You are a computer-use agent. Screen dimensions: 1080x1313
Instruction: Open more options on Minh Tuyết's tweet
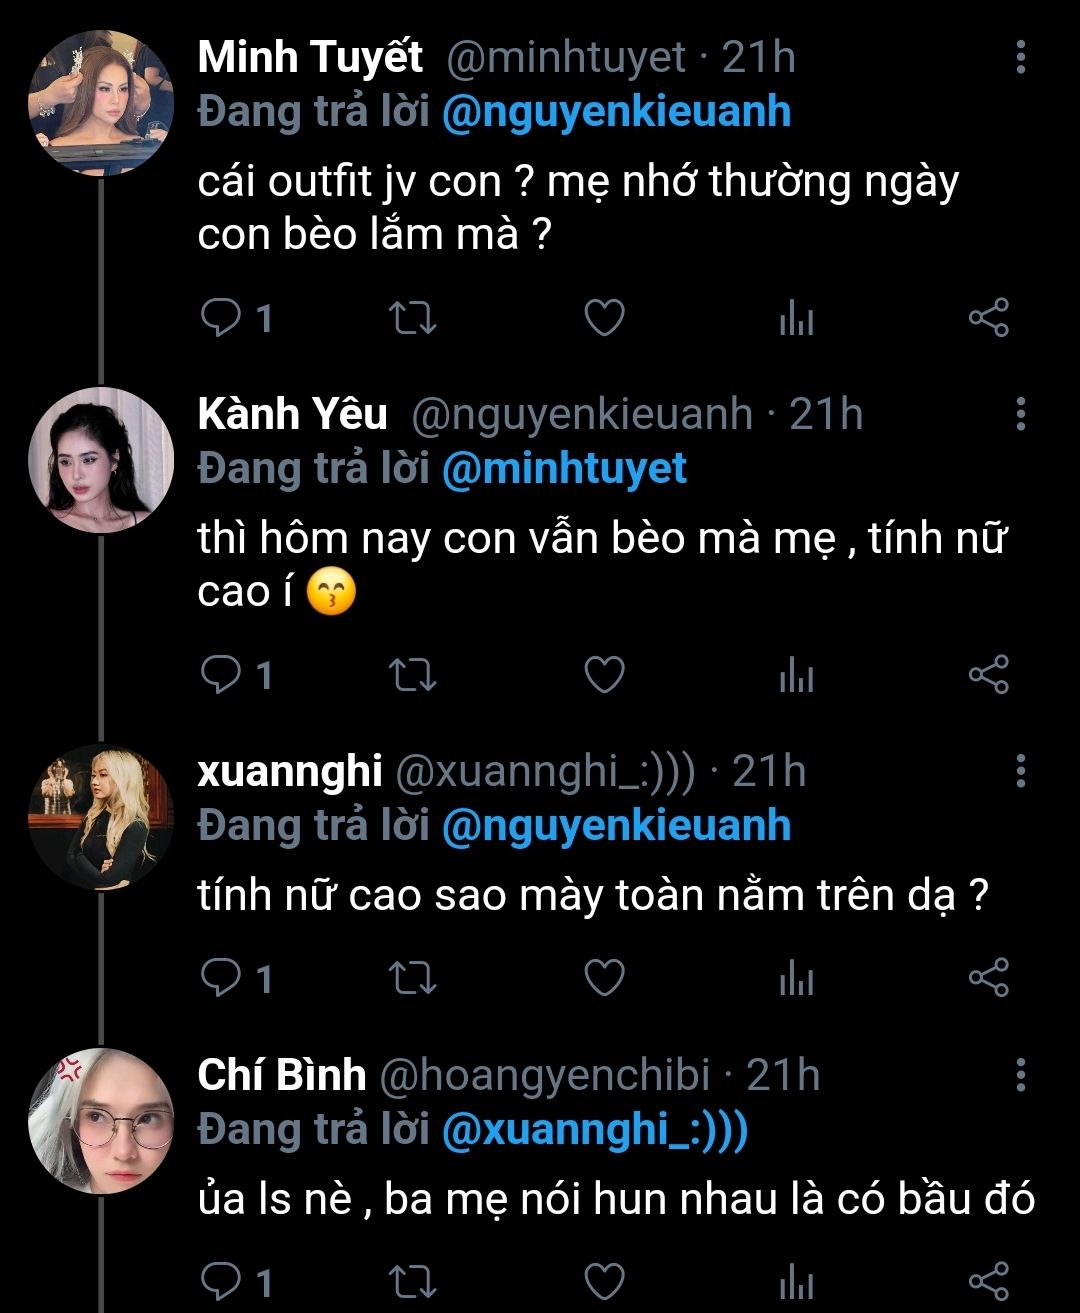1020,58
